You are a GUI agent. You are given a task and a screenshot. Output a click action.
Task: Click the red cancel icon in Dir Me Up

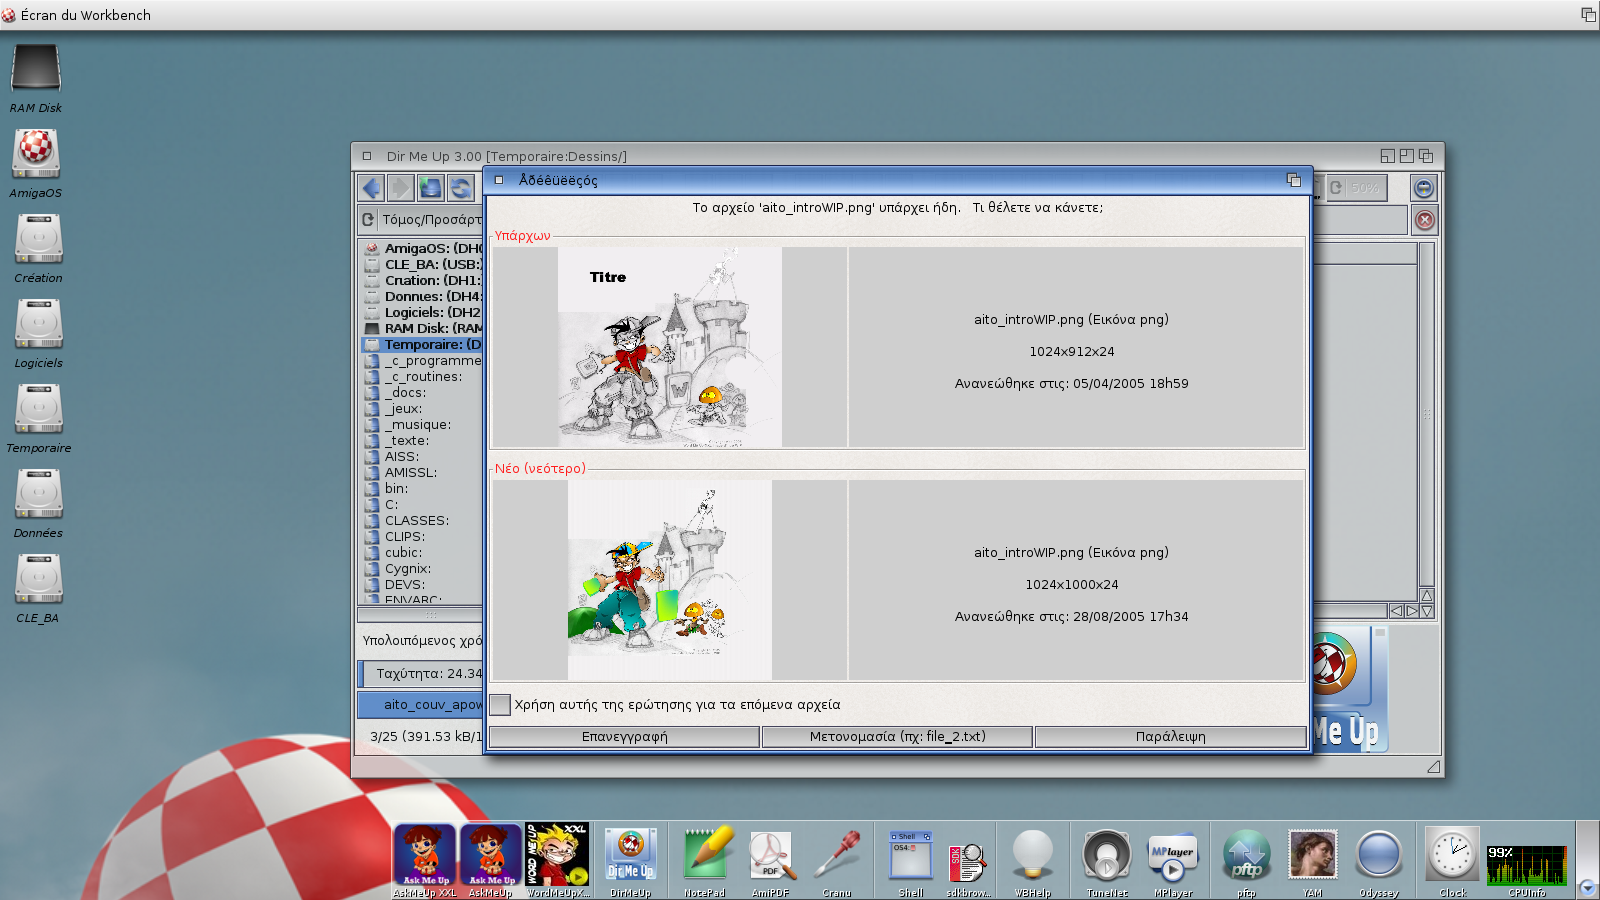pyautogui.click(x=1425, y=220)
